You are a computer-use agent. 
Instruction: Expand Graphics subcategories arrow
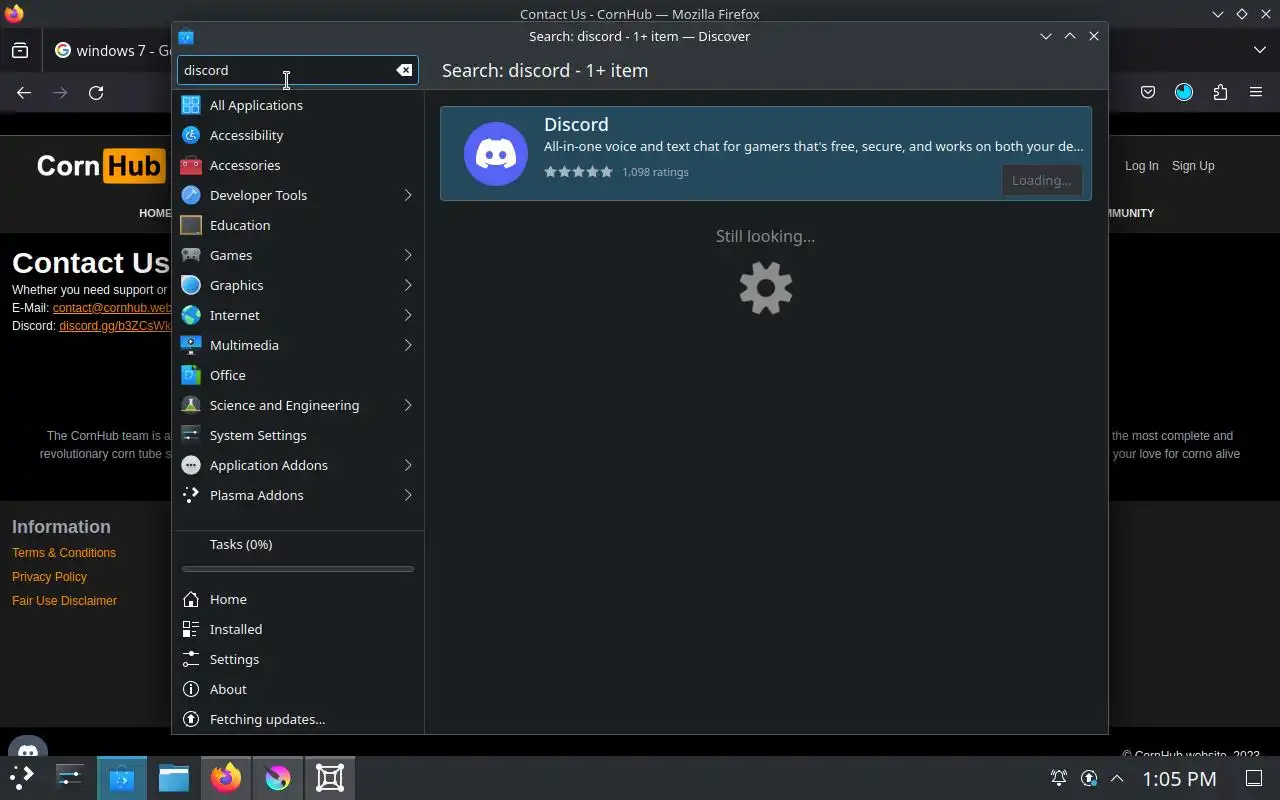pyautogui.click(x=408, y=285)
